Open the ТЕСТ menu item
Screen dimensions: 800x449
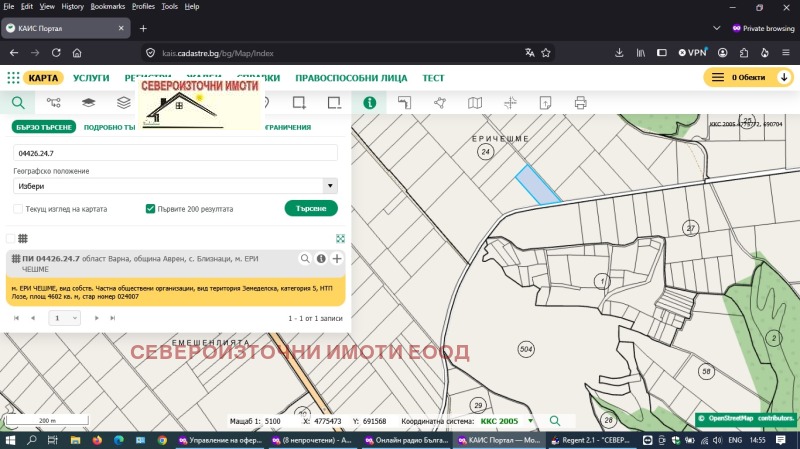pyautogui.click(x=433, y=78)
